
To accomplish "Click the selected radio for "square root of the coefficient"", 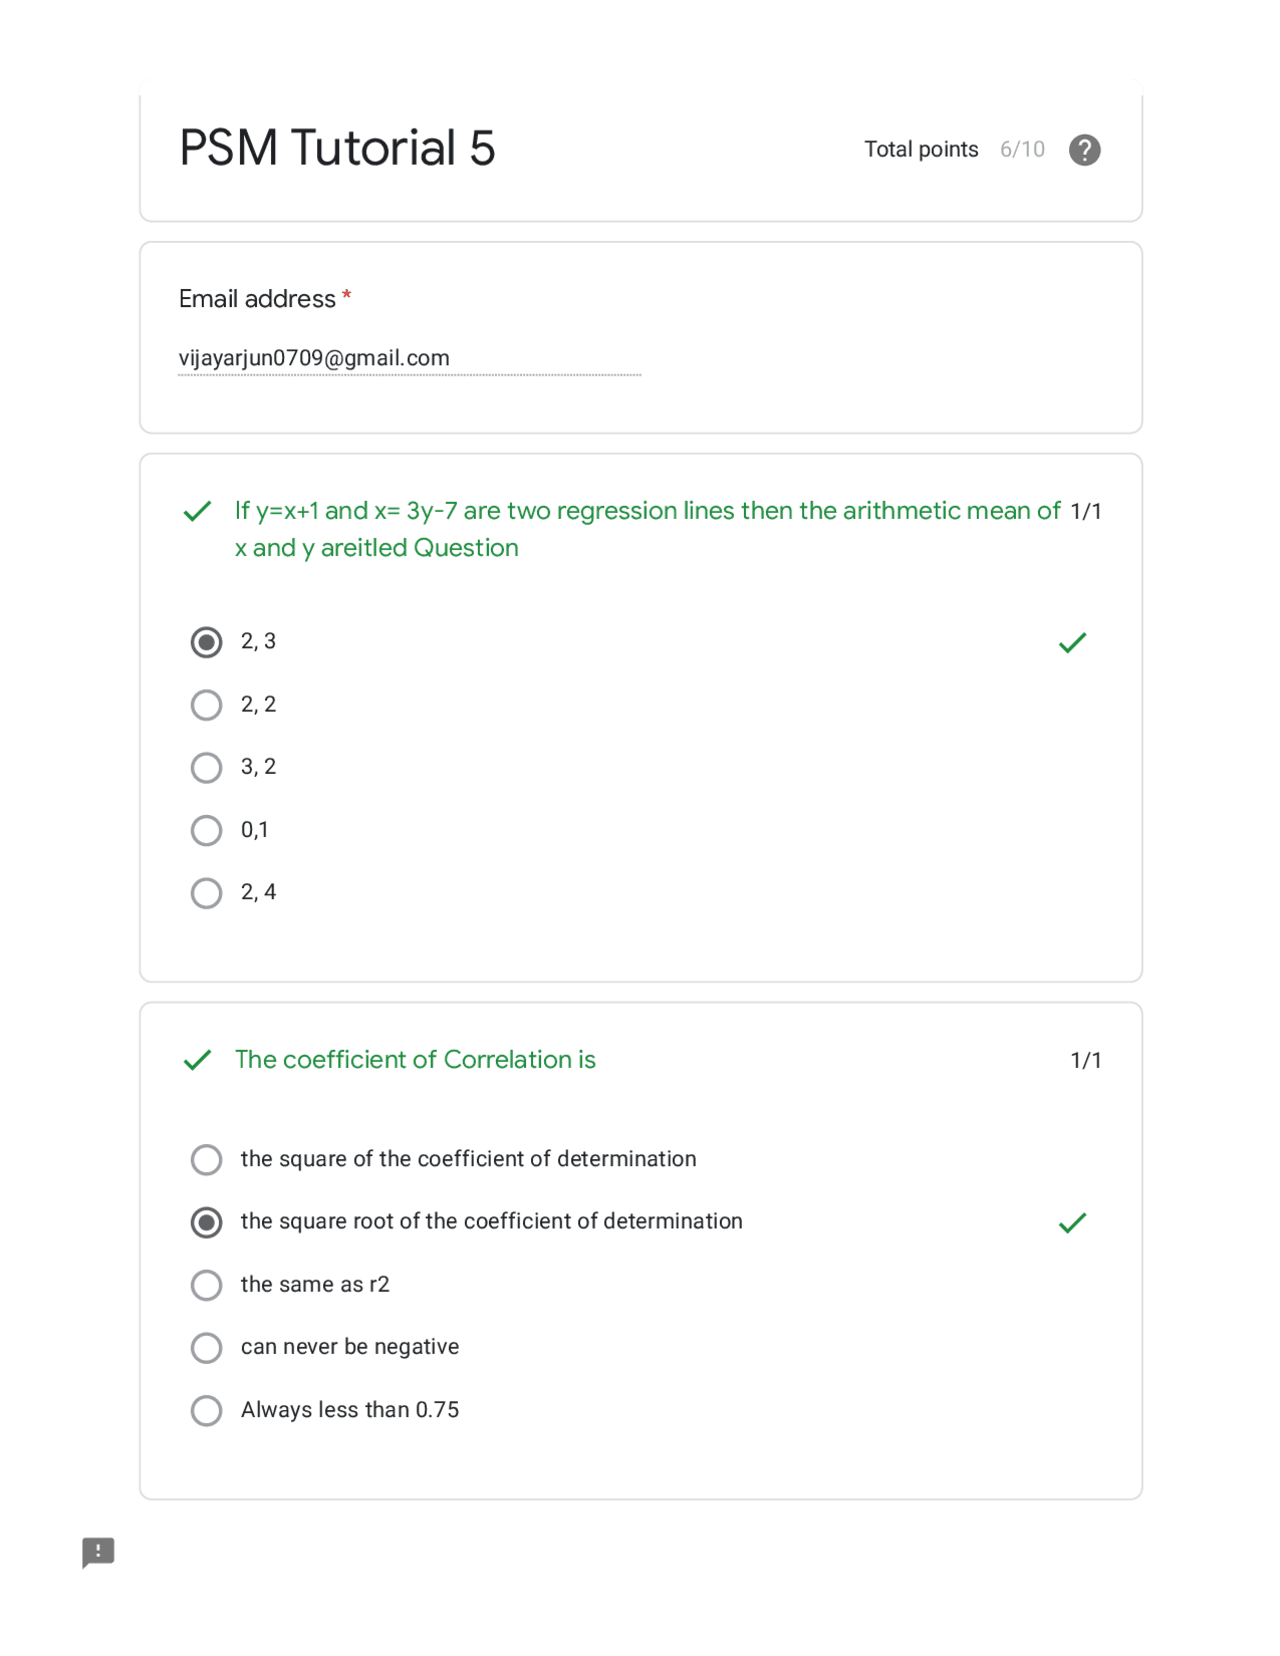I will coord(206,1221).
